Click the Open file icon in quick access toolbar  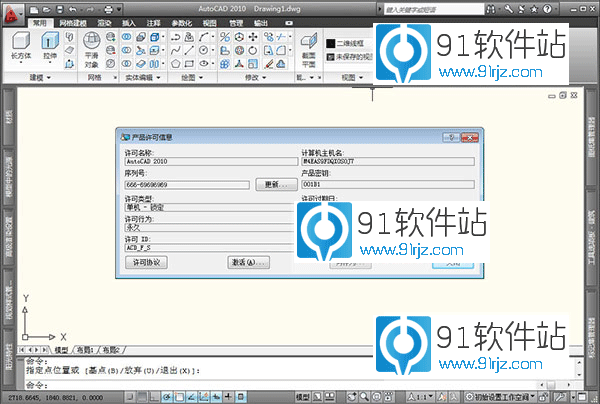coord(47,9)
